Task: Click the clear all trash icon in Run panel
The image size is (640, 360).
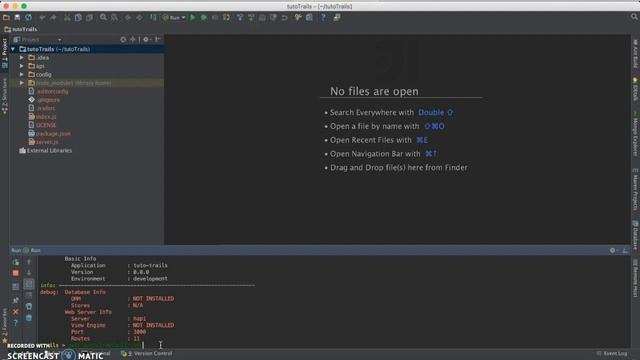Action: [x=29, y=318]
